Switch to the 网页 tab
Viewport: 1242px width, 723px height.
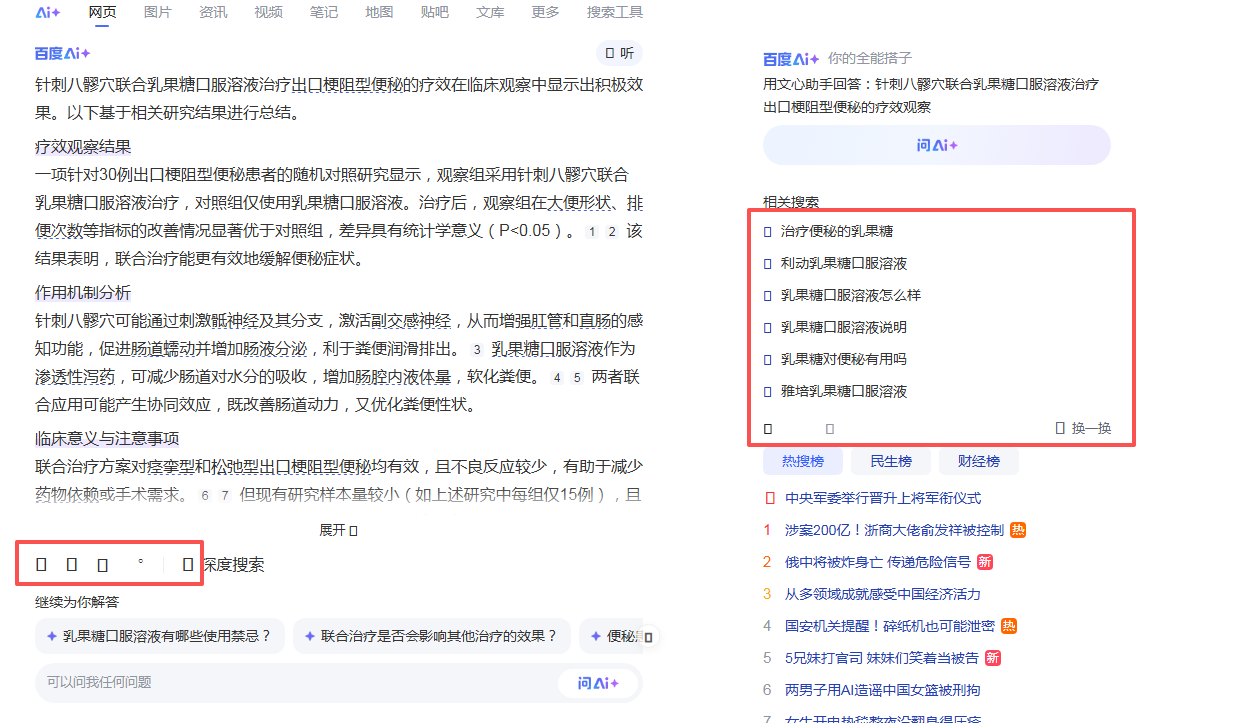pyautogui.click(x=102, y=12)
